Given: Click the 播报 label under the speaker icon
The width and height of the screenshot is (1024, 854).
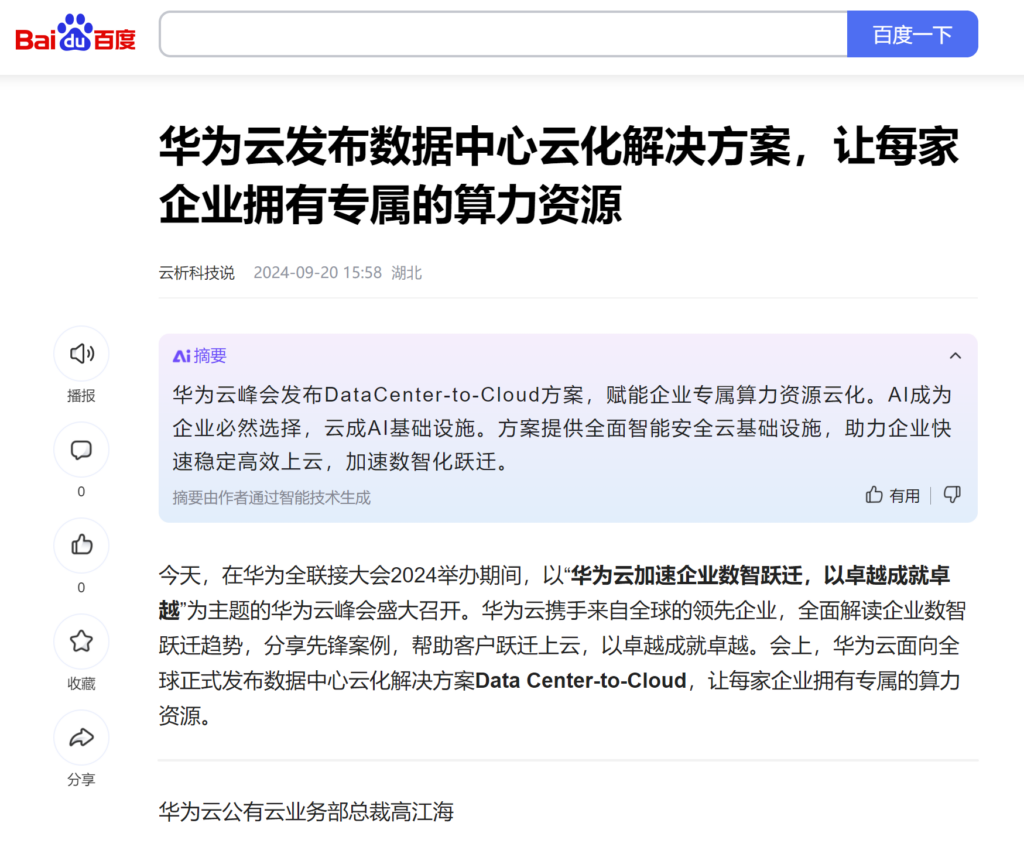Looking at the screenshot, I should pos(81,396).
